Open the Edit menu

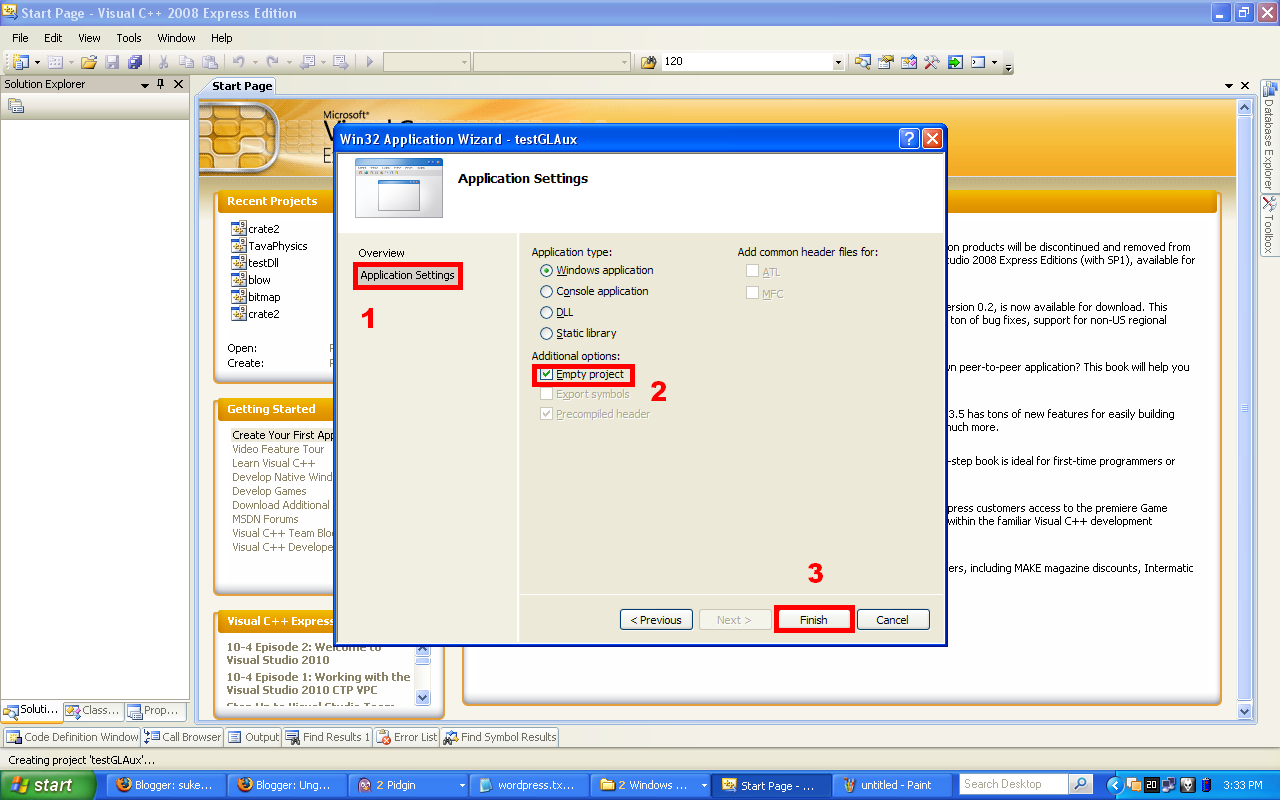tap(53, 38)
